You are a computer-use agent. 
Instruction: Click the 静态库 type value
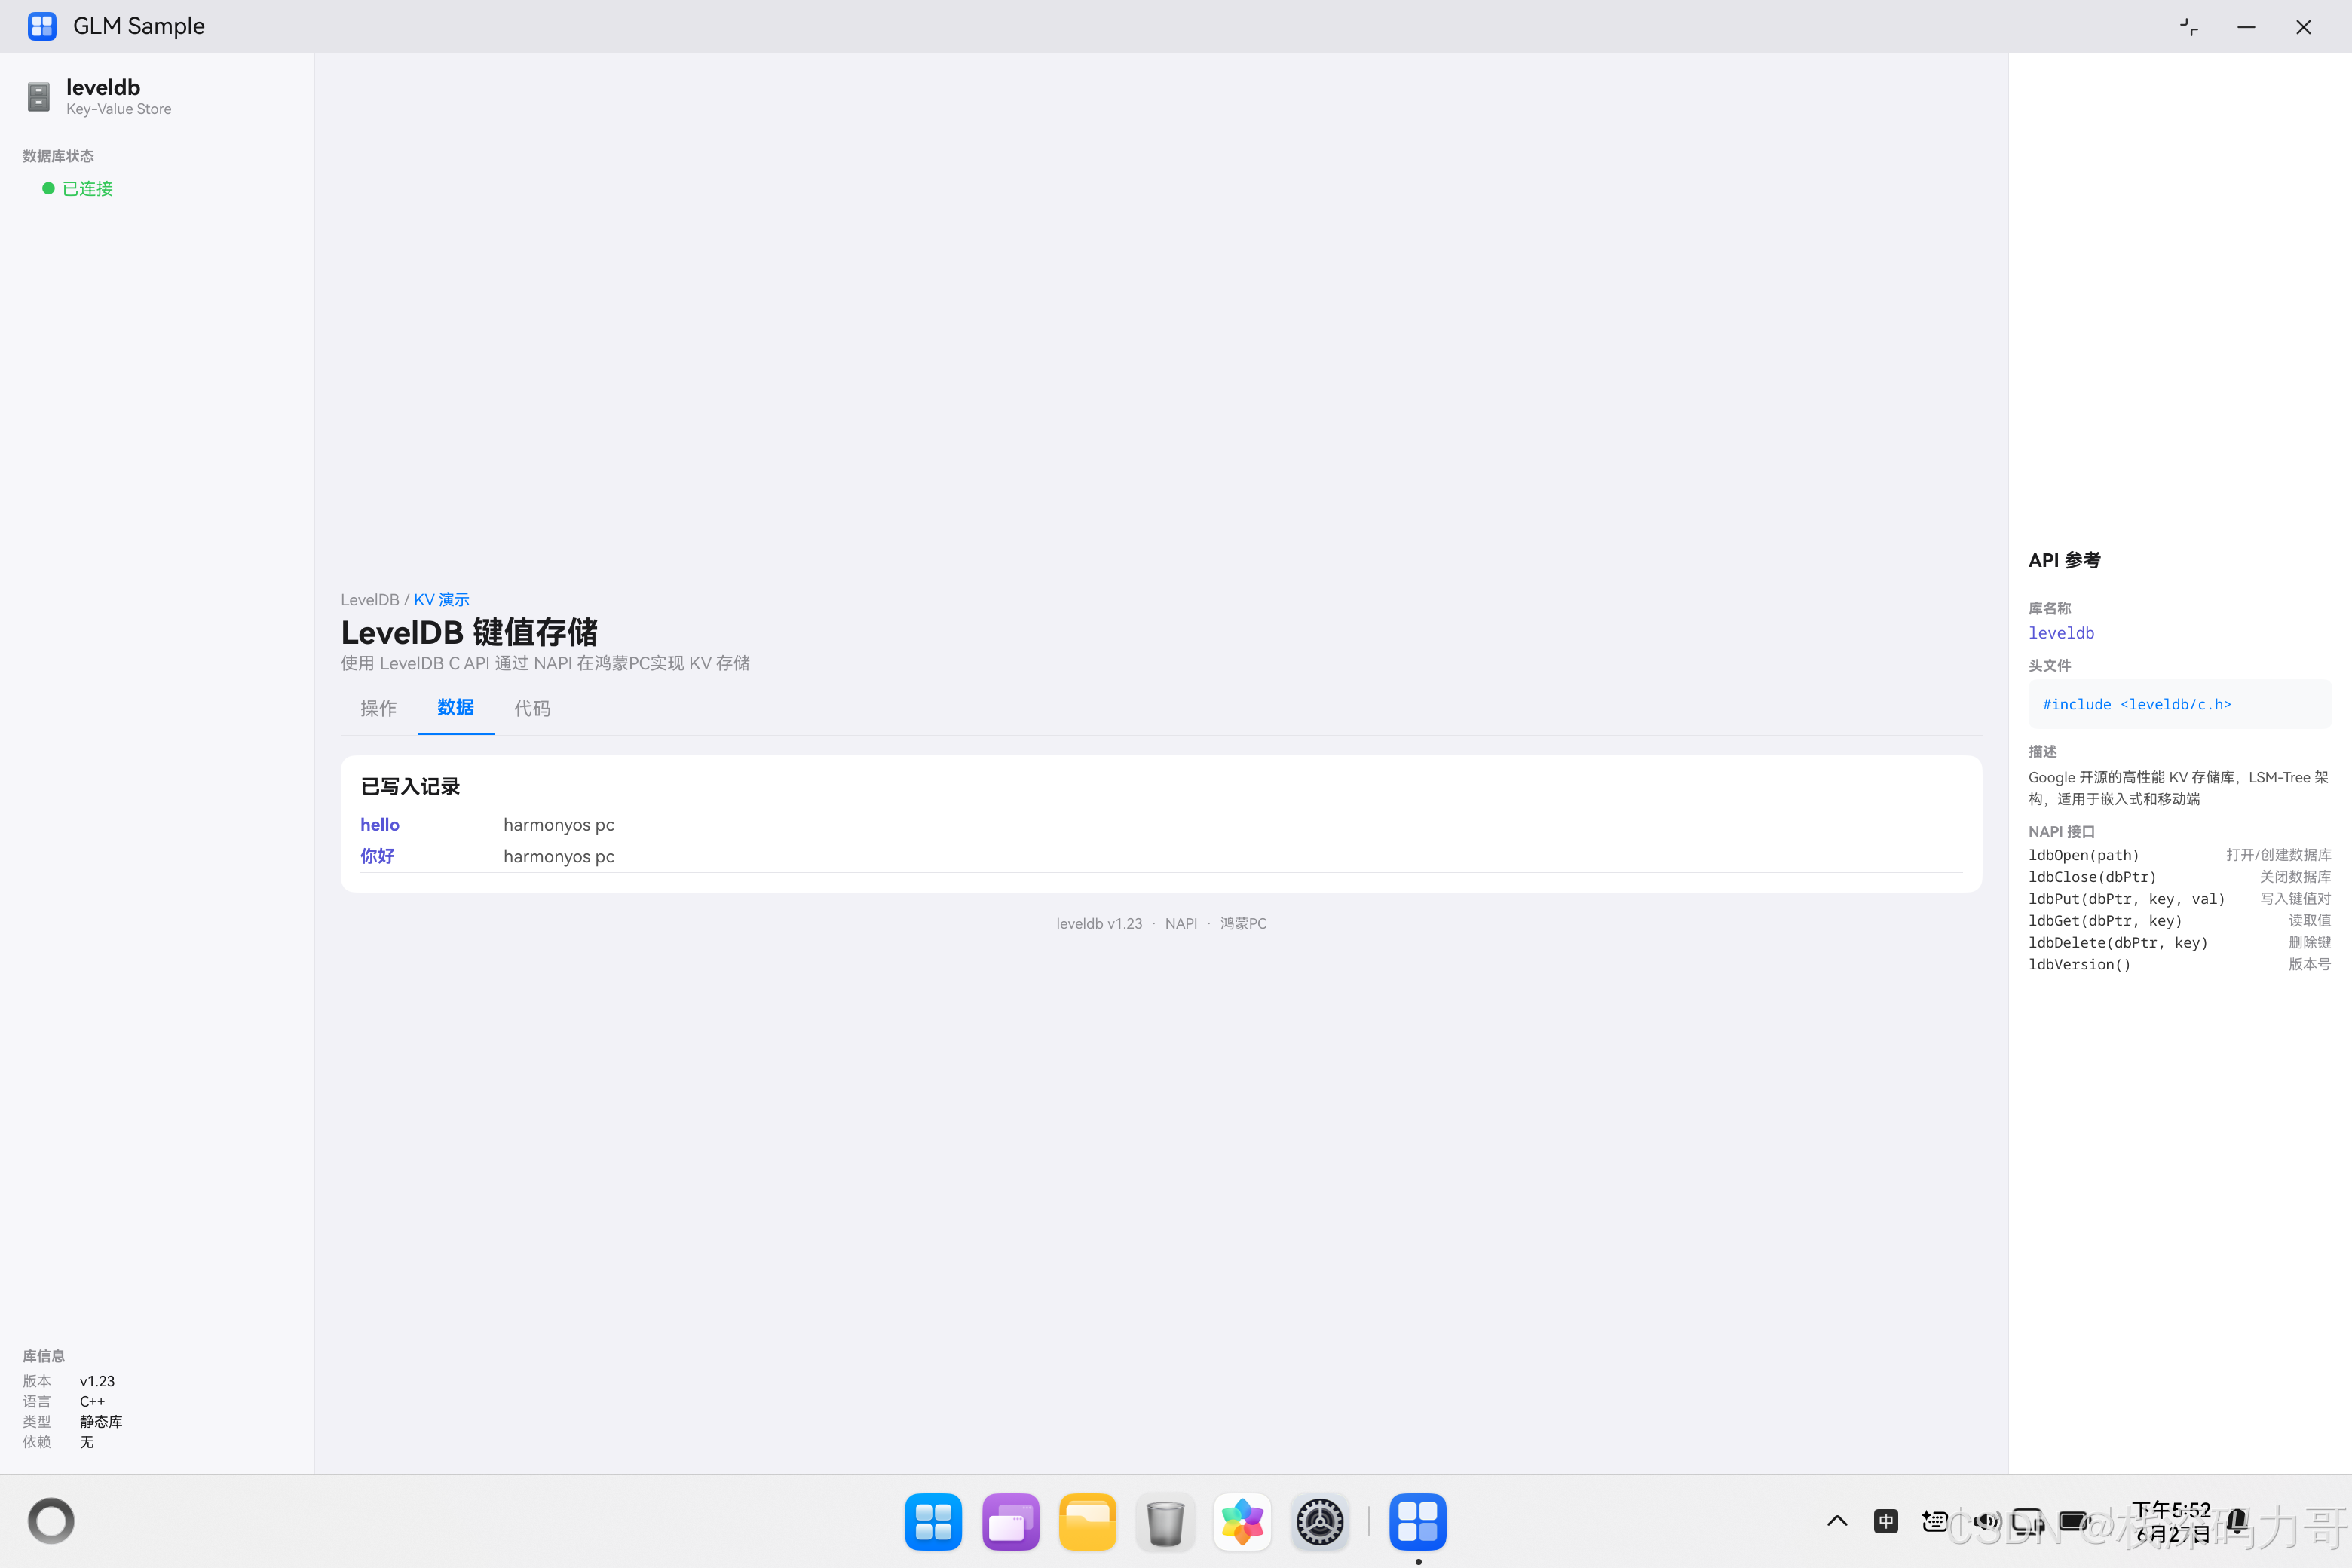pyautogui.click(x=101, y=1421)
